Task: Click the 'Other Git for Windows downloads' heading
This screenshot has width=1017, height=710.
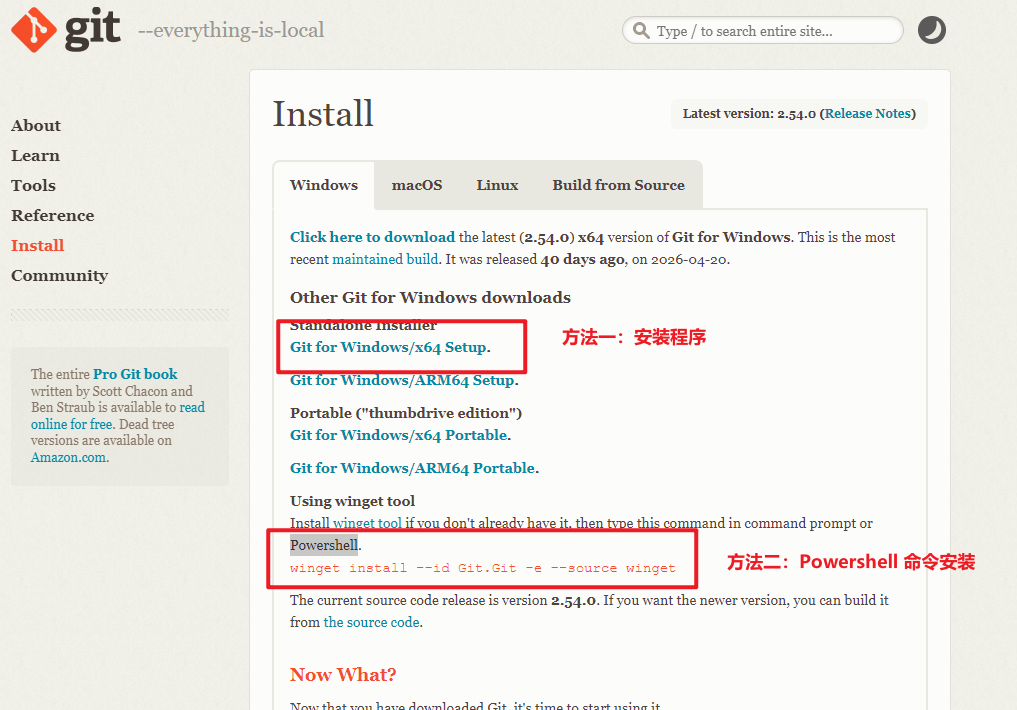Action: point(430,298)
